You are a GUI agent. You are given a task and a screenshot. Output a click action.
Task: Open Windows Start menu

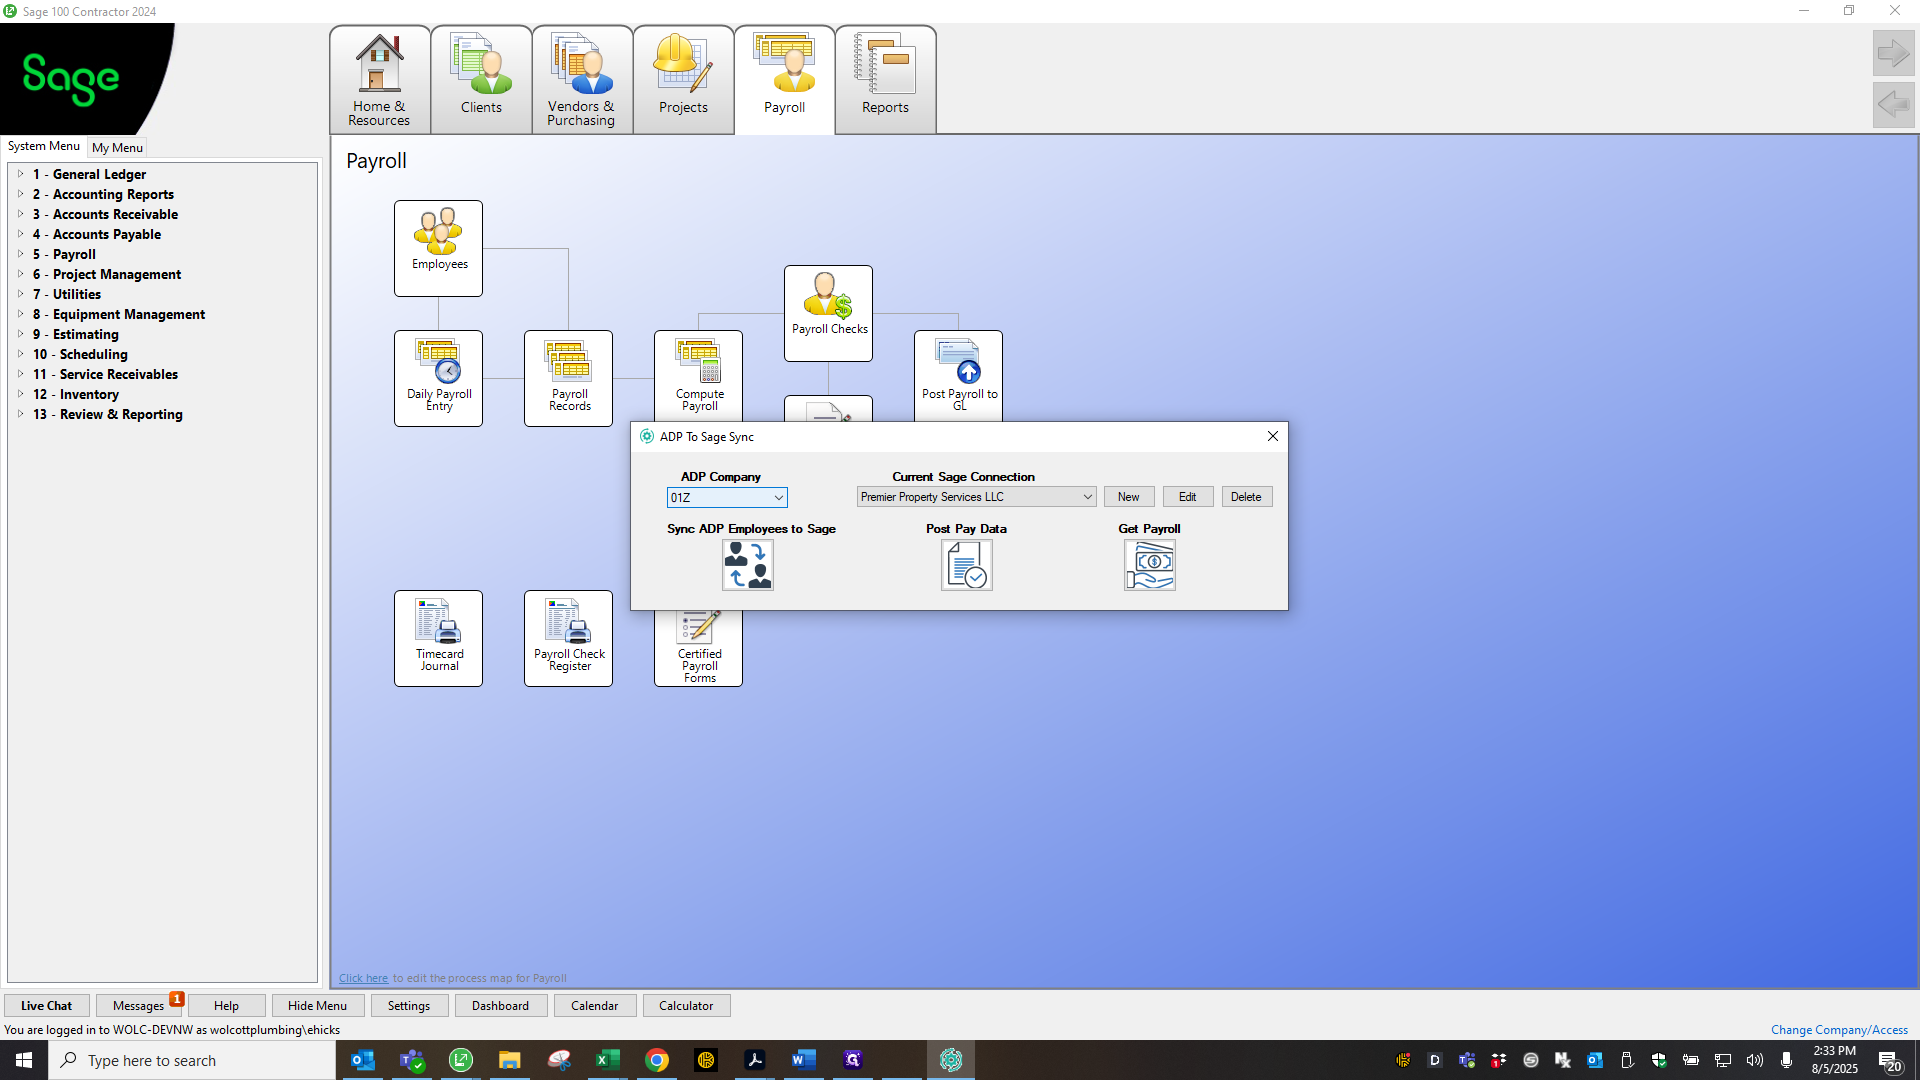[x=24, y=1060]
